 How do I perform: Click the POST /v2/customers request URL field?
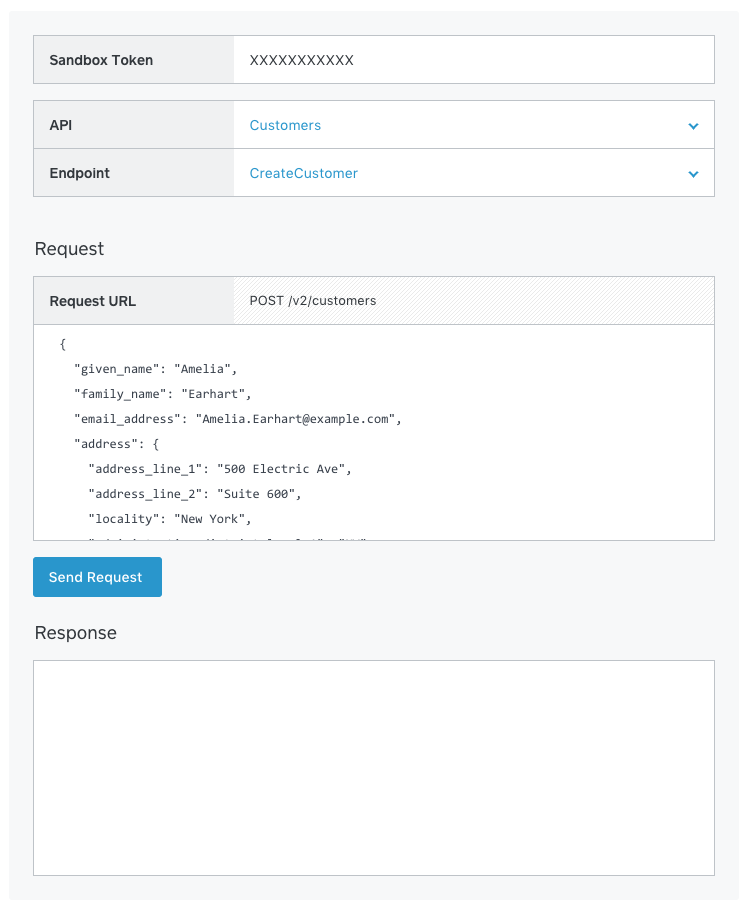473,300
